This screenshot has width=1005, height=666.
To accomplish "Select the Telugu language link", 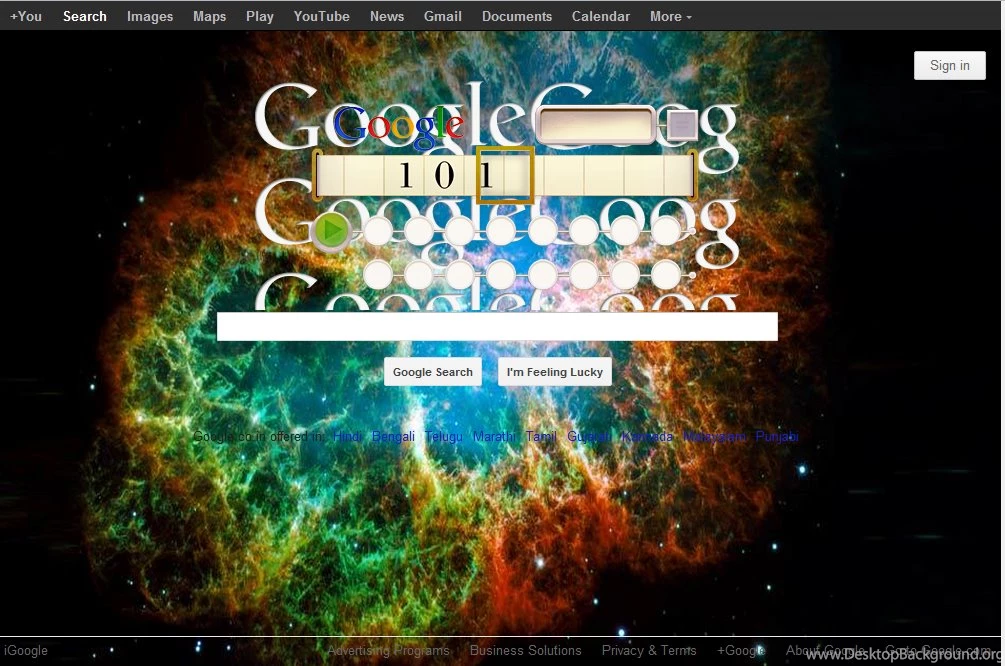I will pyautogui.click(x=444, y=437).
